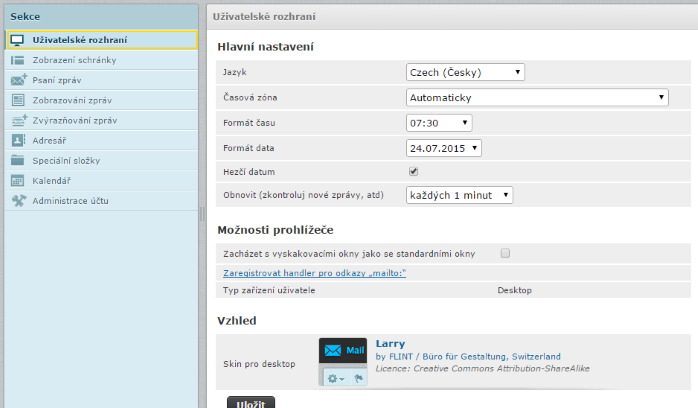Open the Formát data dropdown
The height and width of the screenshot is (408, 698).
[x=444, y=148]
